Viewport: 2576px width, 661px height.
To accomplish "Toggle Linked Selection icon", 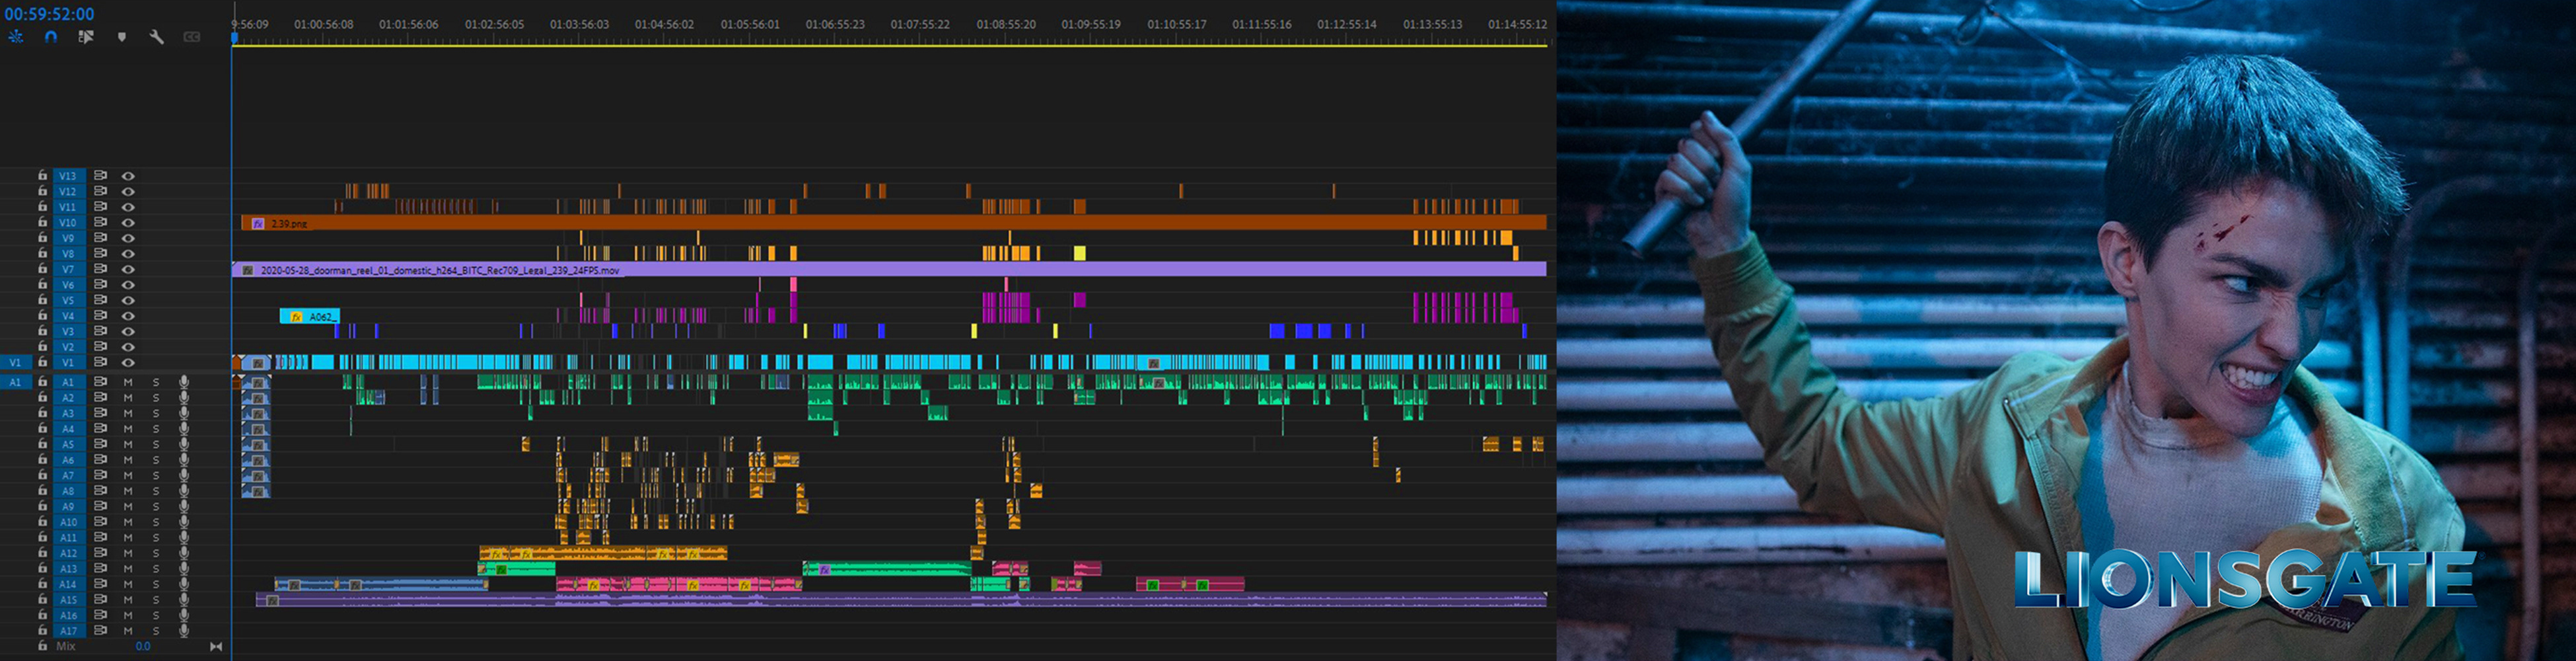I will coord(86,37).
